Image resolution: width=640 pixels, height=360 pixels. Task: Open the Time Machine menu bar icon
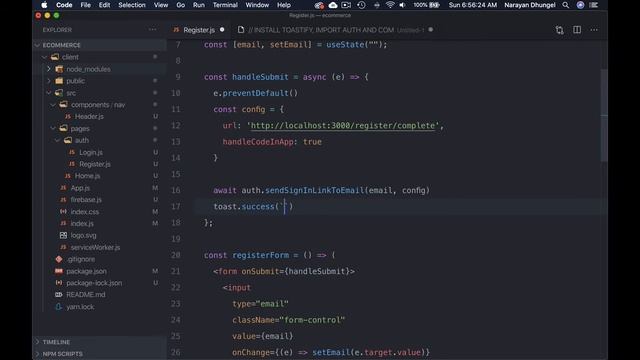click(x=361, y=5)
